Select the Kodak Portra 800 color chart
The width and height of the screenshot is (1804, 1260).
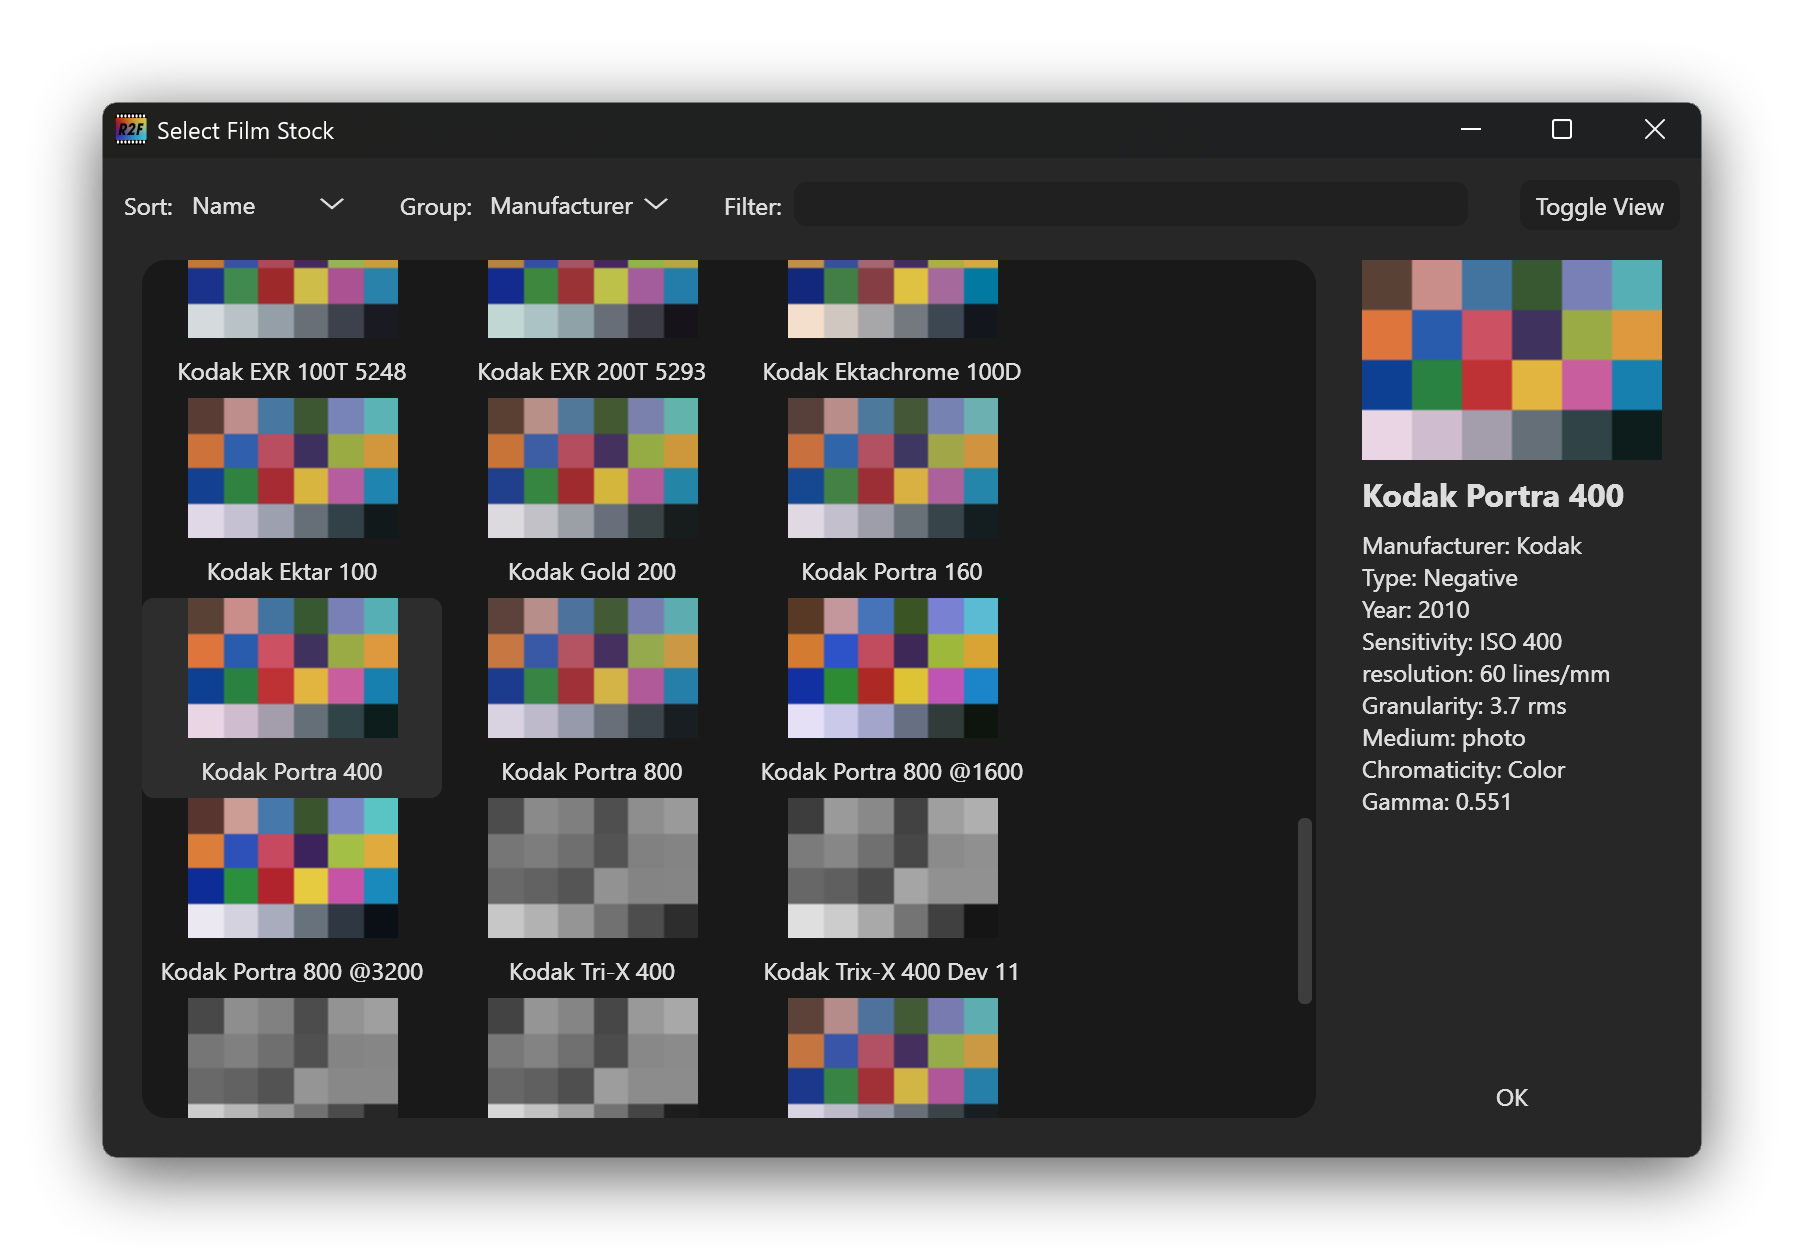pyautogui.click(x=593, y=668)
